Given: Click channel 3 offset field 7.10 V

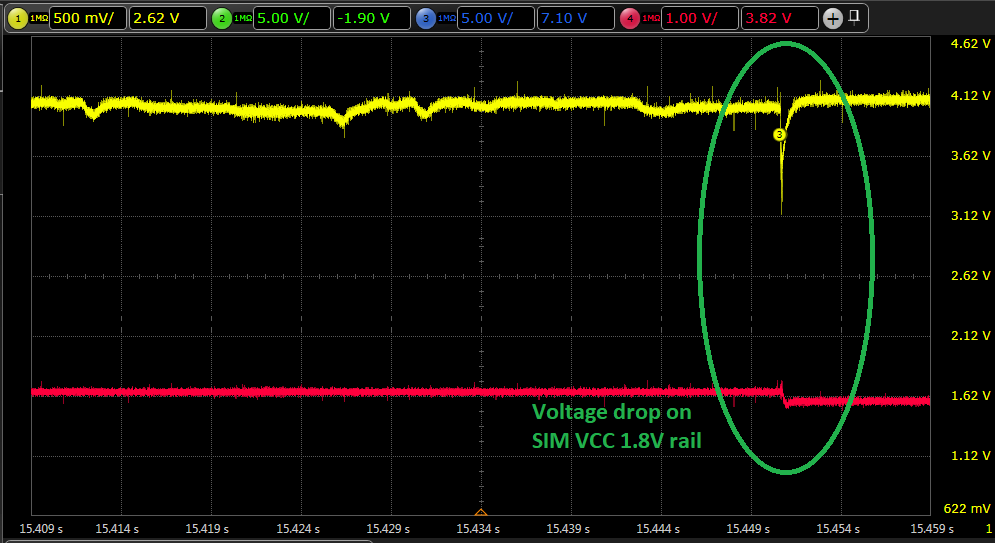Looking at the screenshot, I should point(576,18).
